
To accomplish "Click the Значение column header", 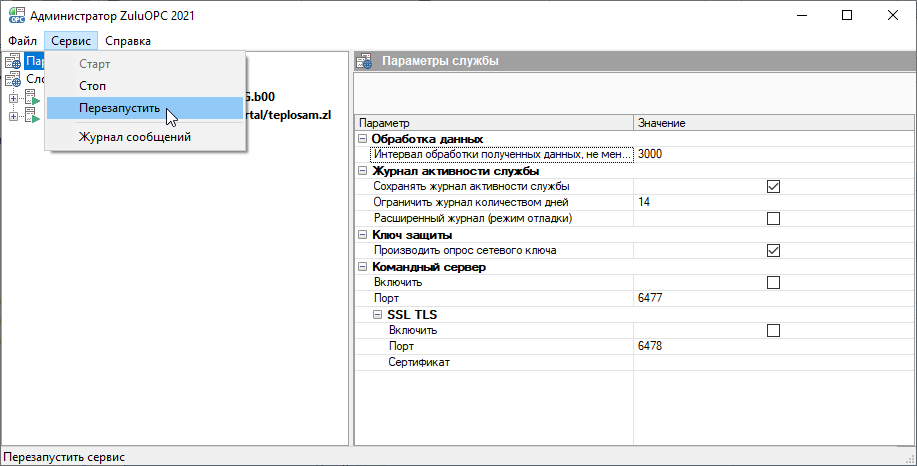I will pos(661,122).
